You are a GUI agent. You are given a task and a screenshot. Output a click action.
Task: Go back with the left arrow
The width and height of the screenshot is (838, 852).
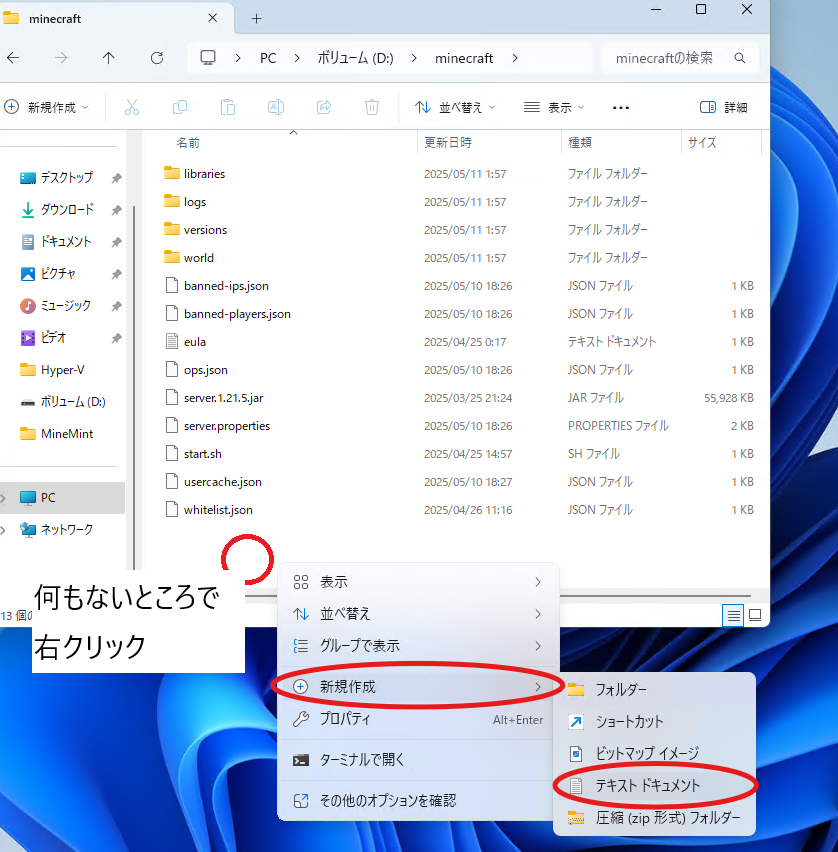(x=13, y=58)
